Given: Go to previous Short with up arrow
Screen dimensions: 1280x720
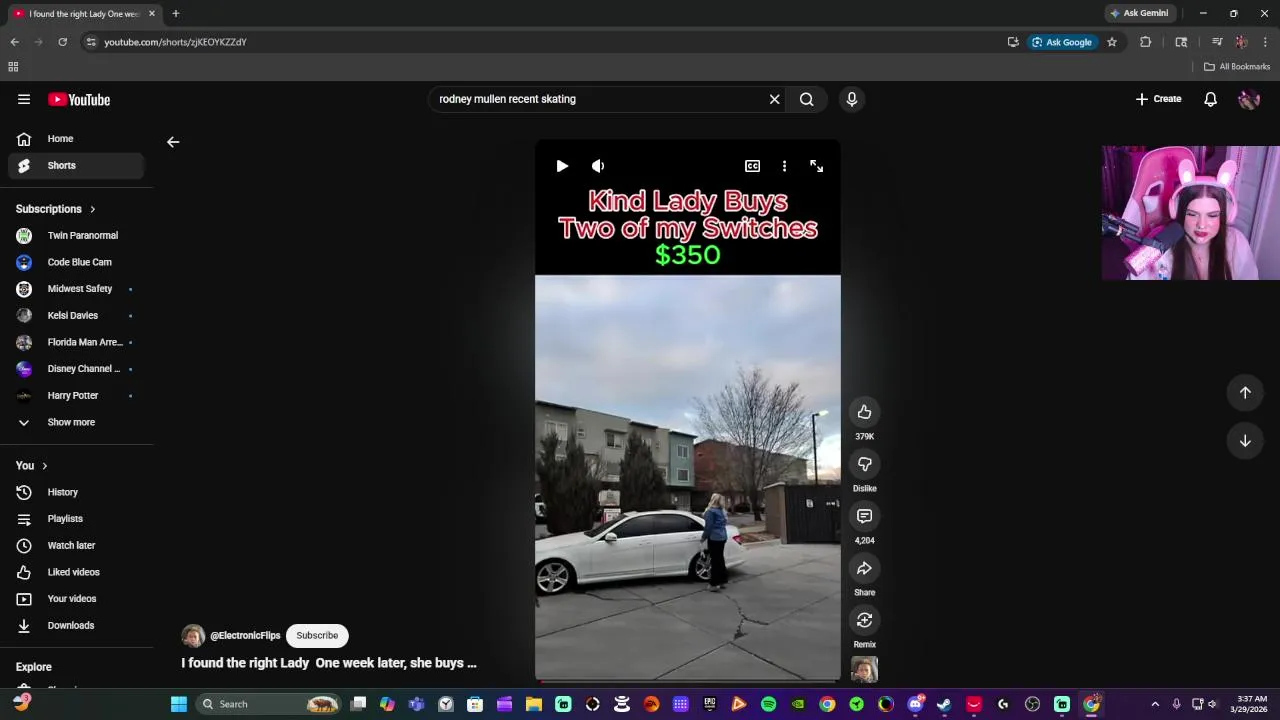Looking at the screenshot, I should coord(1245,393).
